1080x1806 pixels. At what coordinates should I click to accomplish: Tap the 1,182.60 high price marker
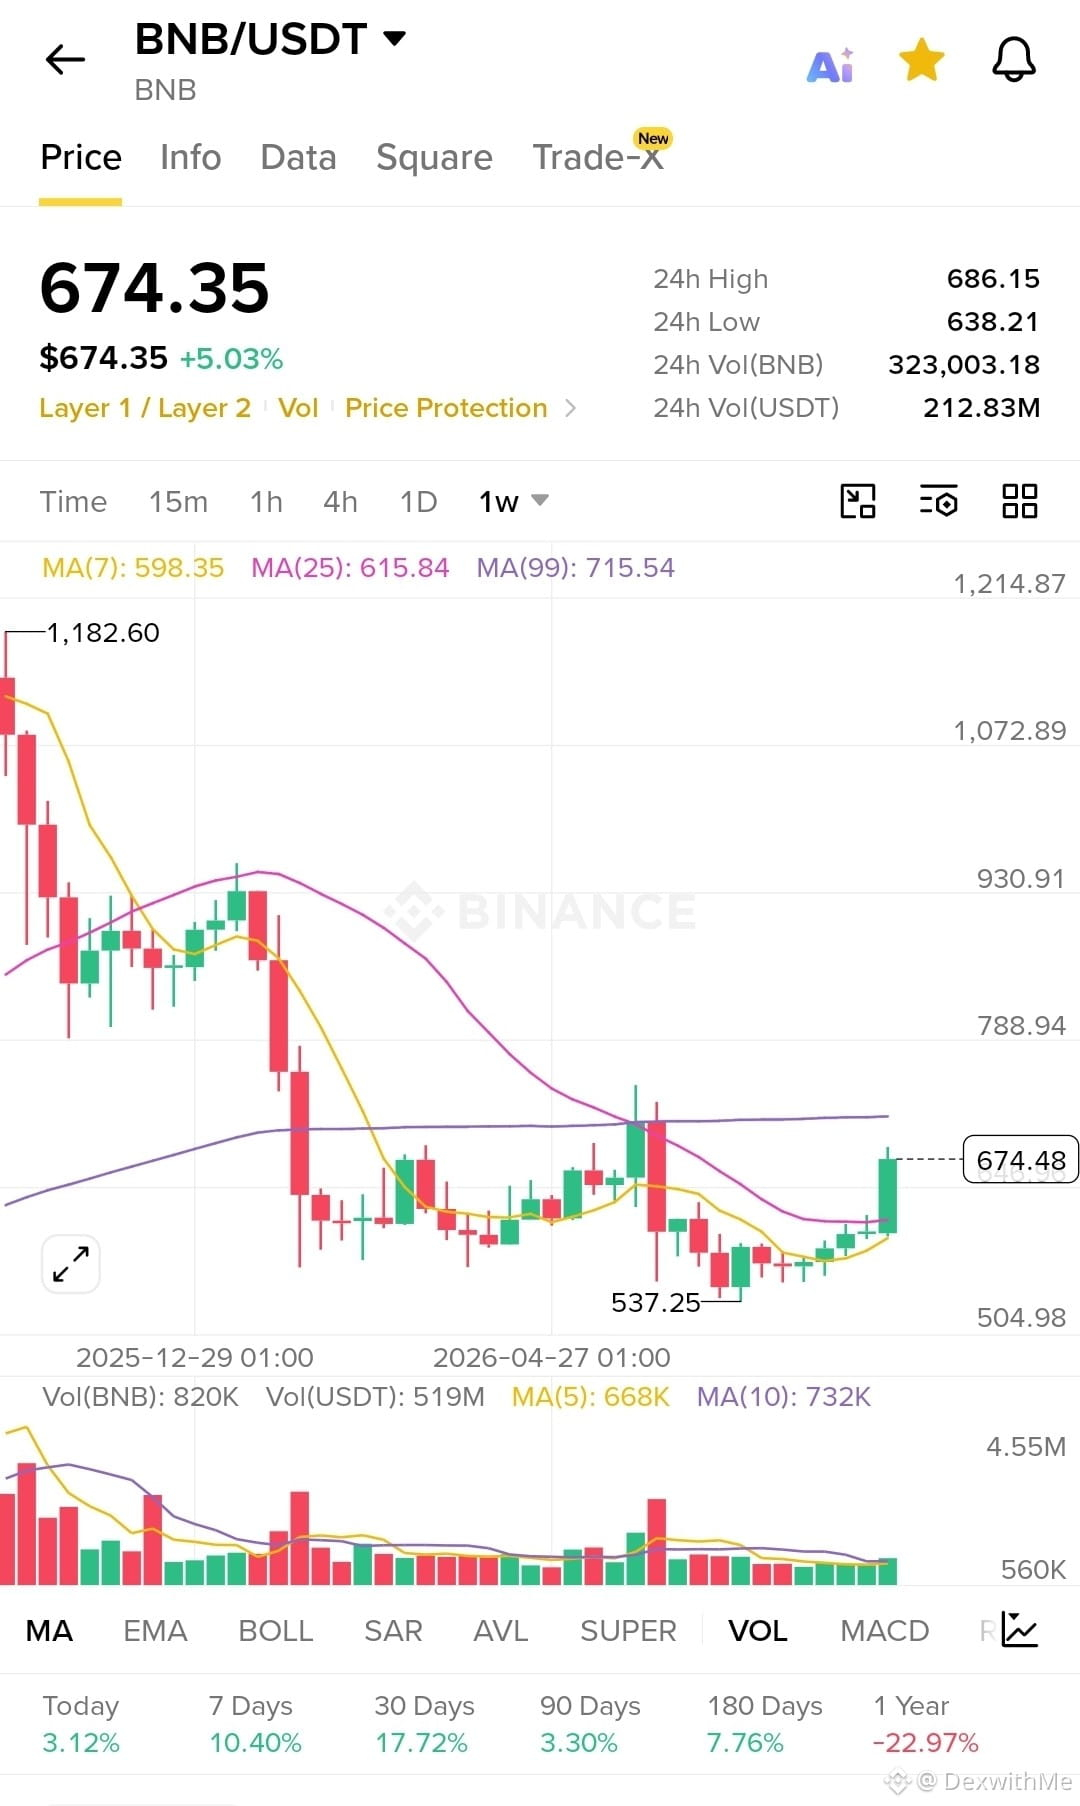coord(103,632)
